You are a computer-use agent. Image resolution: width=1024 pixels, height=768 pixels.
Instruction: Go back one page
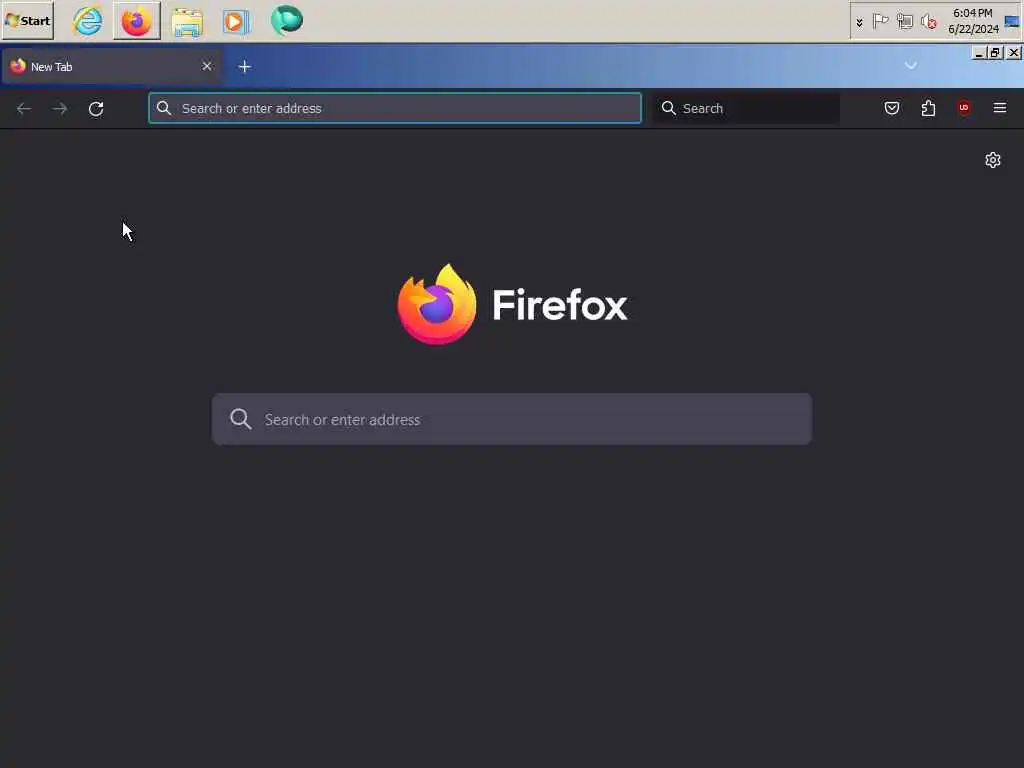(x=24, y=108)
